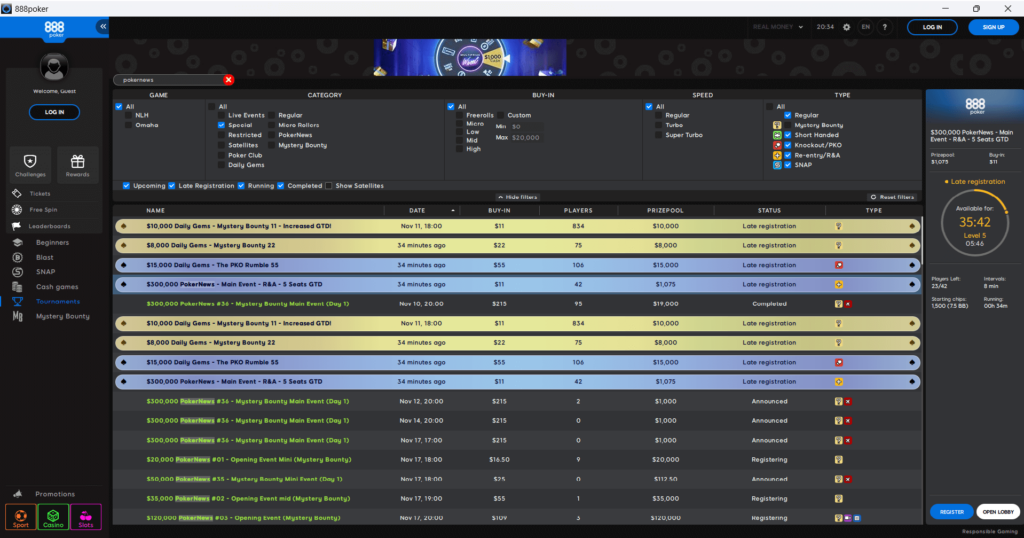Sort by the Status column header
Image resolution: width=1024 pixels, height=538 pixels.
(x=769, y=211)
